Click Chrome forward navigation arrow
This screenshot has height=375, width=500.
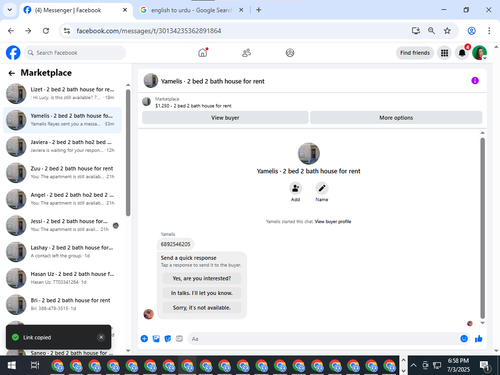pyautogui.click(x=28, y=31)
